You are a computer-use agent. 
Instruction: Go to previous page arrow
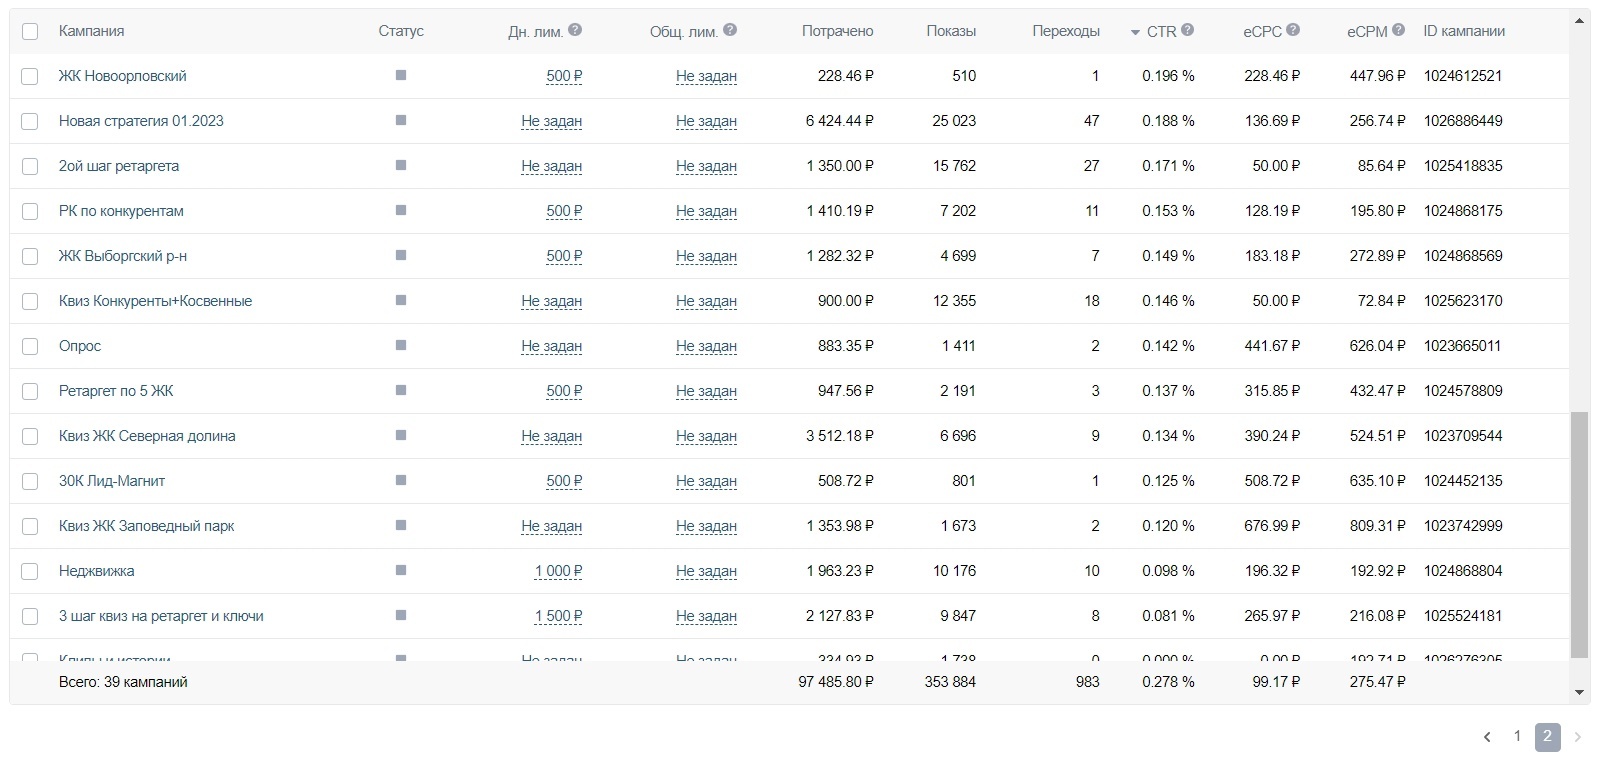click(x=1487, y=737)
